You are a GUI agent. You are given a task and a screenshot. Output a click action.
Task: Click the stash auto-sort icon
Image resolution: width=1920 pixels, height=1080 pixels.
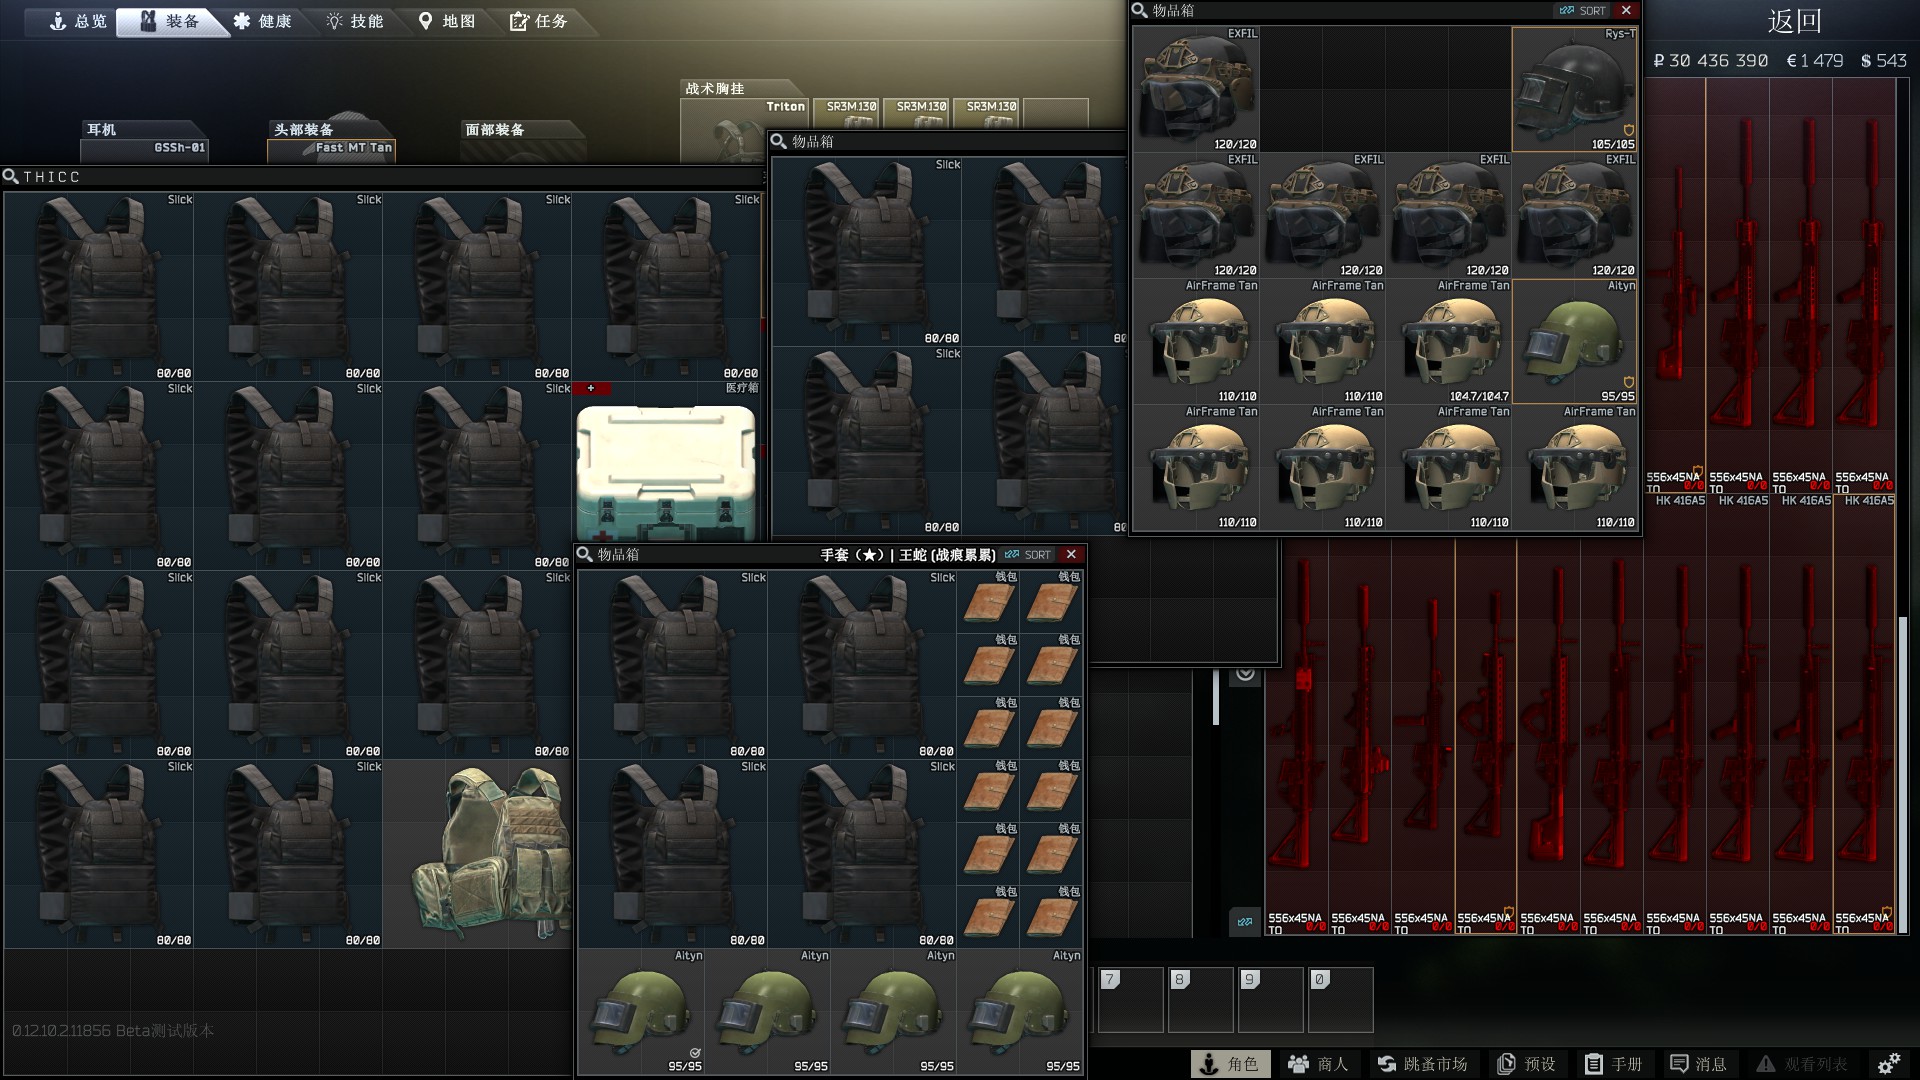(x=1245, y=922)
